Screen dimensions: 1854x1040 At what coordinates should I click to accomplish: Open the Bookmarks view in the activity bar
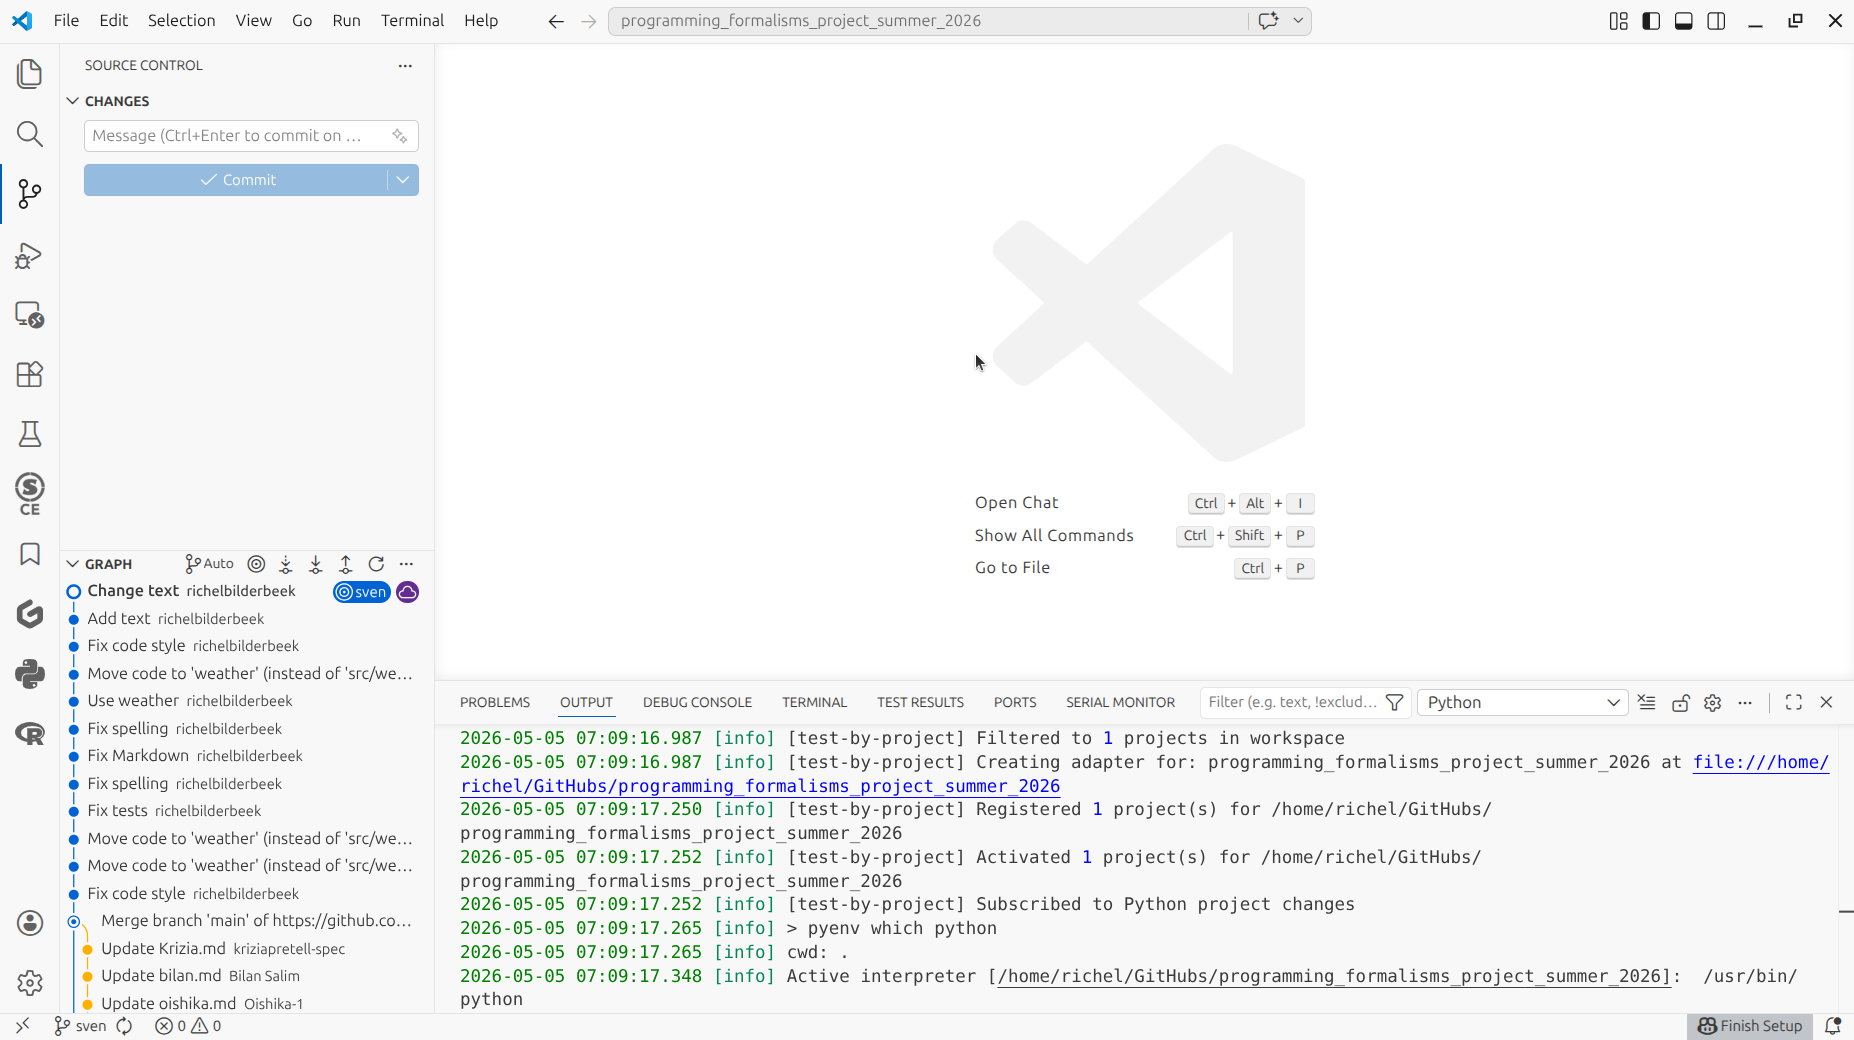coord(30,554)
